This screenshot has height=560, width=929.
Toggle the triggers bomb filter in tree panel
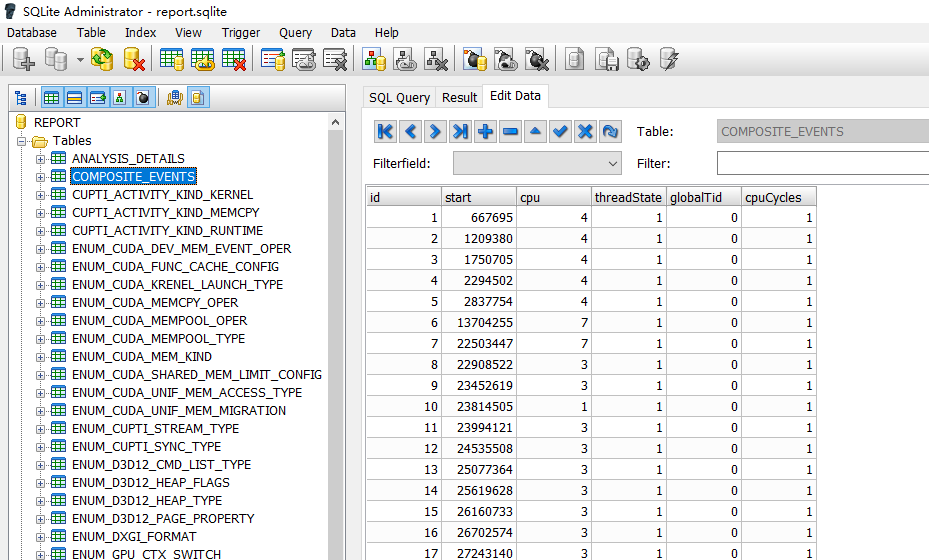pos(143,98)
